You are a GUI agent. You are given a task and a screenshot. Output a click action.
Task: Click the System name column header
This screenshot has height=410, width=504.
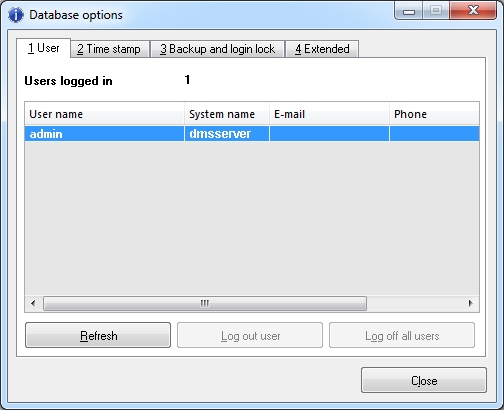point(227,114)
